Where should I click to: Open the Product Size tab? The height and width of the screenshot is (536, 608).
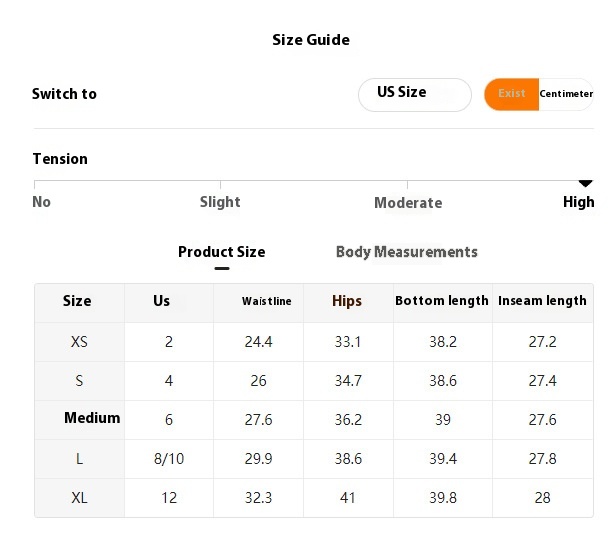[221, 252]
